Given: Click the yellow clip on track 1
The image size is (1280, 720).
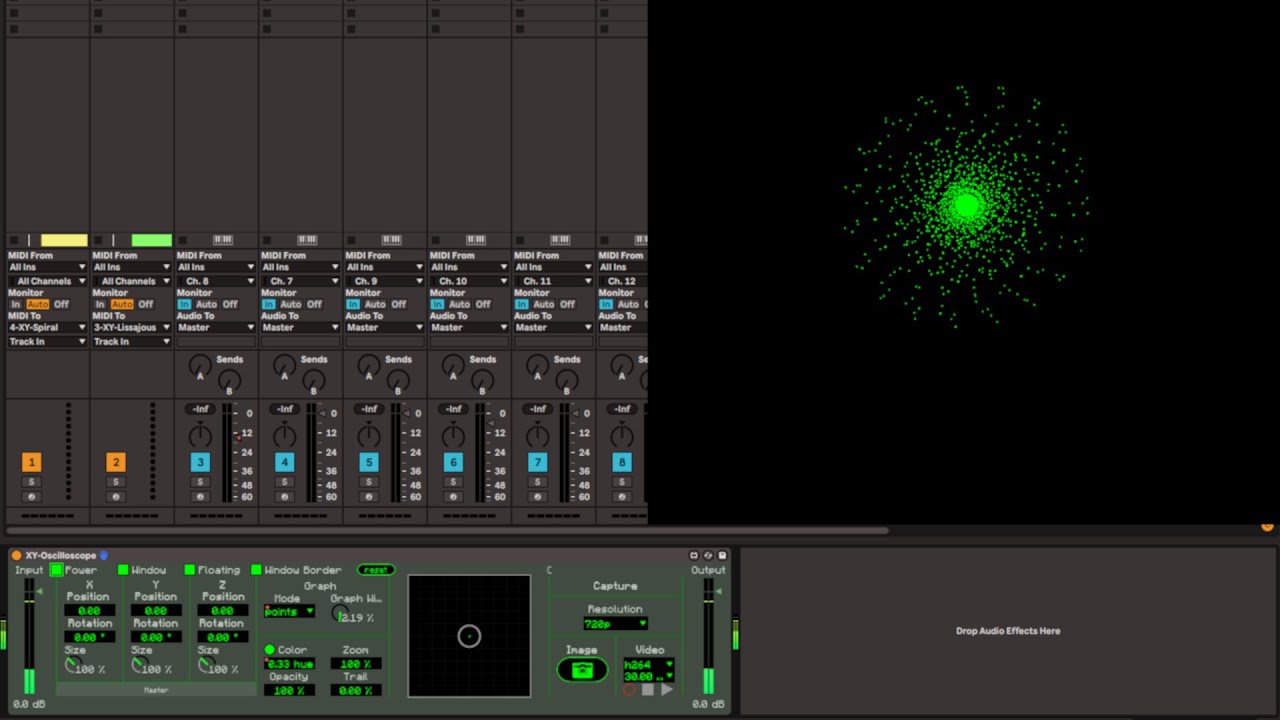Looking at the screenshot, I should [x=64, y=240].
